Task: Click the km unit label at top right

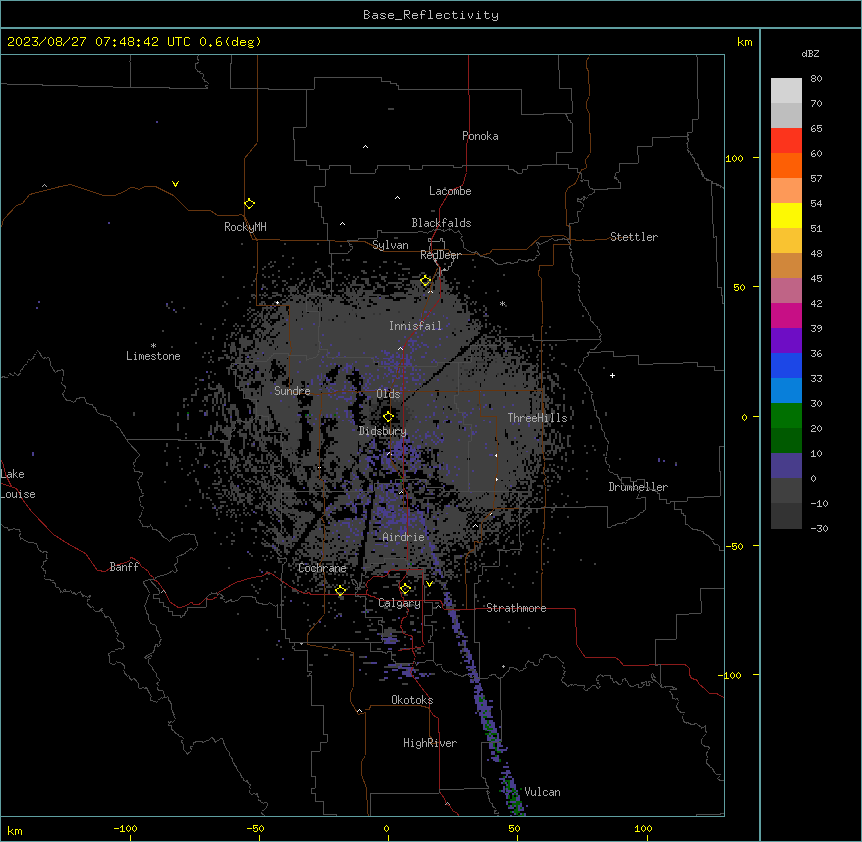Action: [x=745, y=42]
